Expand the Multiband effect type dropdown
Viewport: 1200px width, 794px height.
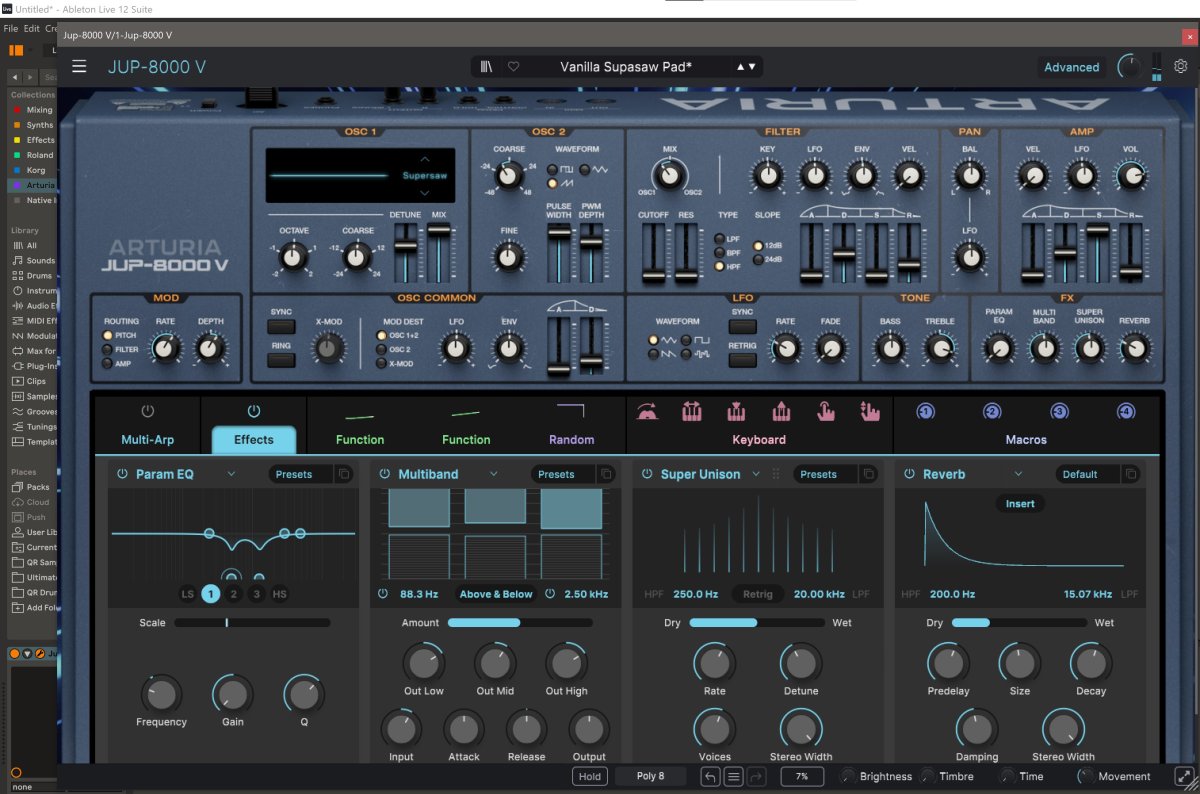(493, 474)
